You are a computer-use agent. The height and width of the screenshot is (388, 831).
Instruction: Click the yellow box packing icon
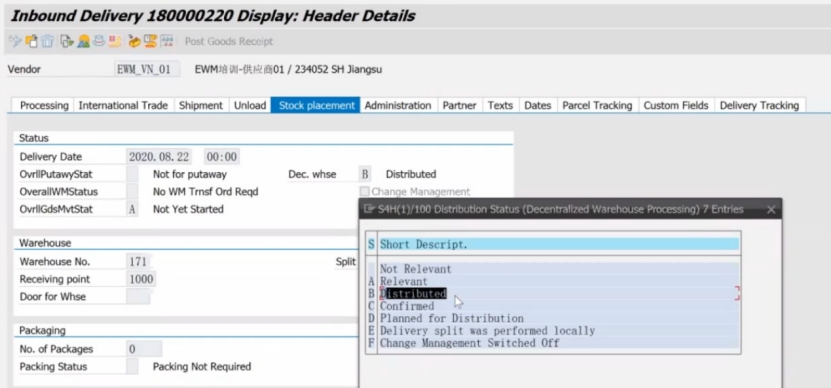coord(135,41)
